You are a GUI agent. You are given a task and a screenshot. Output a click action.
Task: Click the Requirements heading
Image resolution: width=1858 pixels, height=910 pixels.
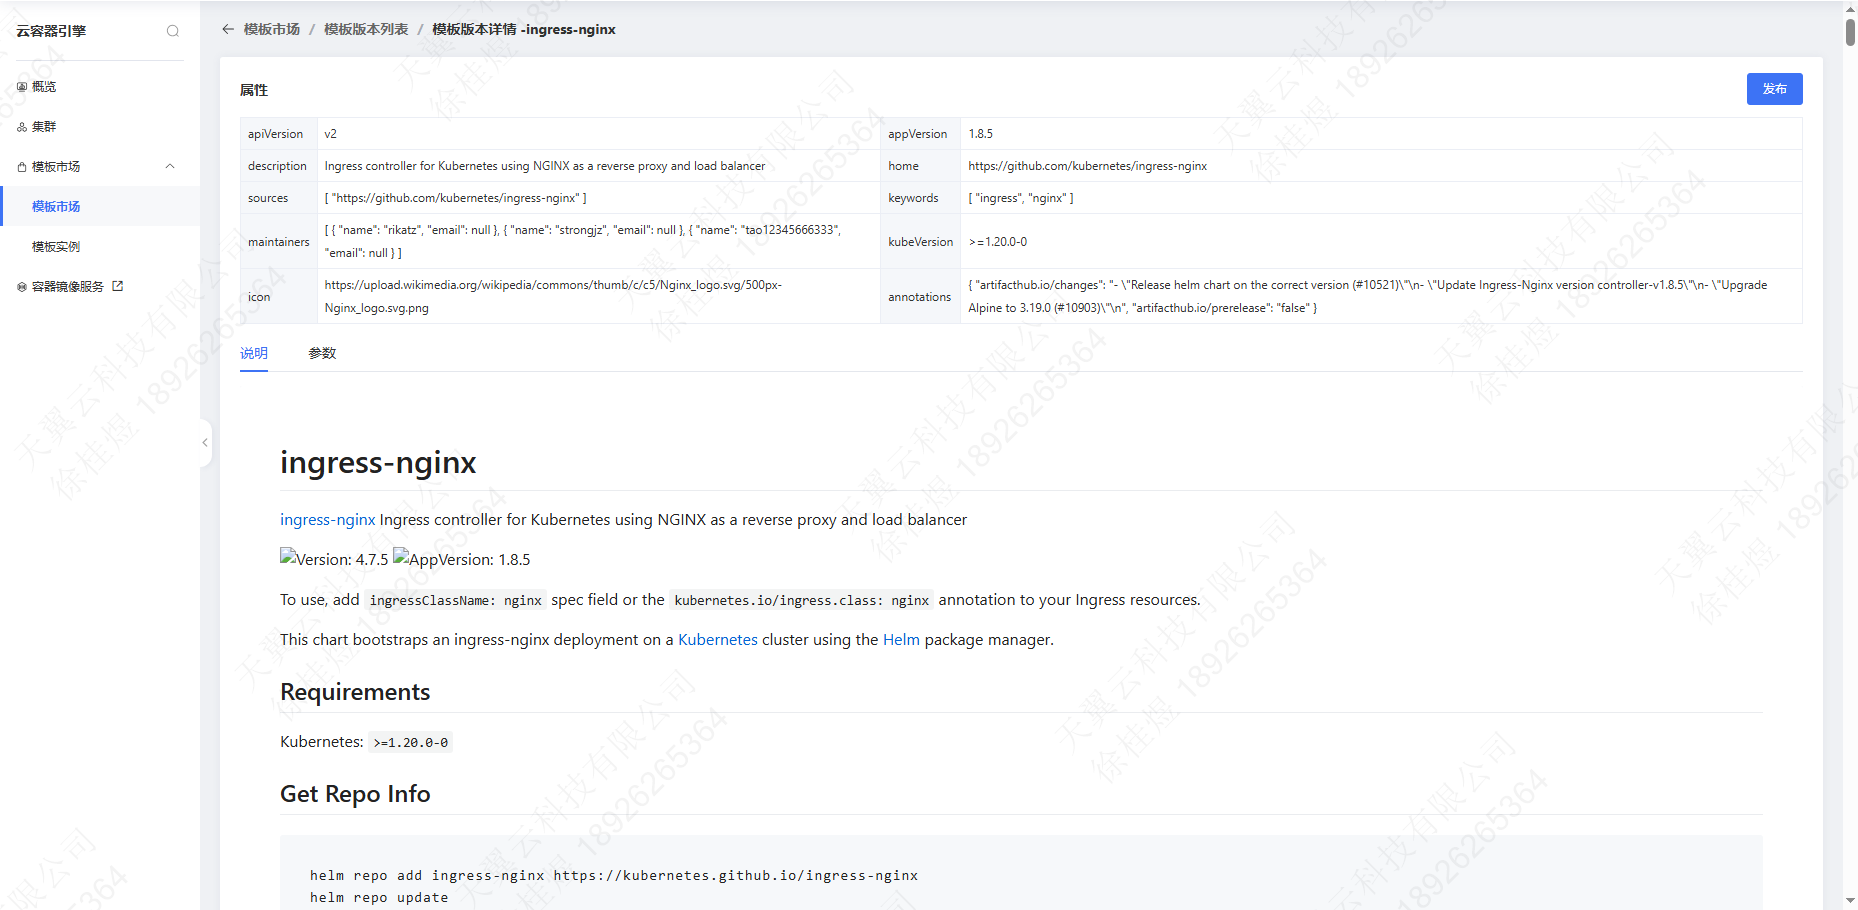[355, 692]
